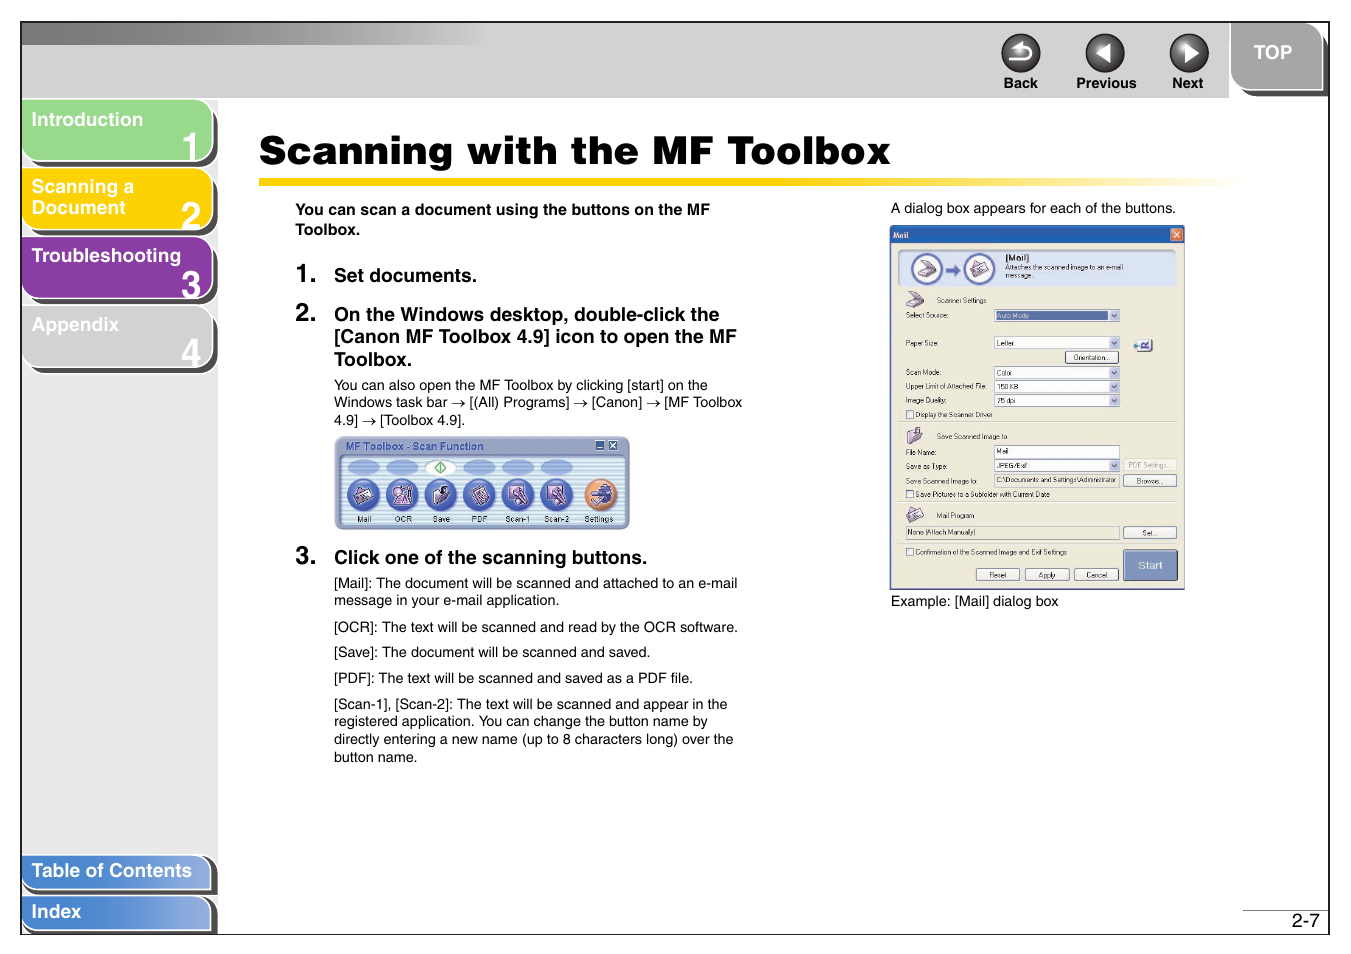Click the Back navigation arrow icon
1351x954 pixels.
[x=1021, y=53]
